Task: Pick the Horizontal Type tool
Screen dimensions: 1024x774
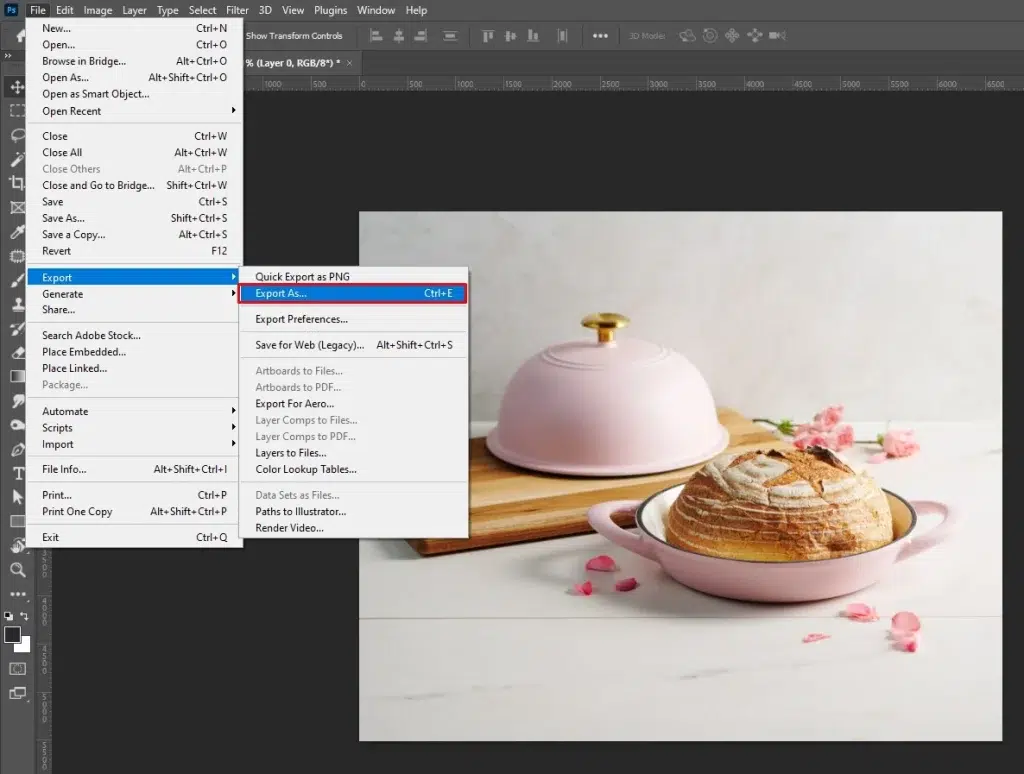Action: [x=17, y=473]
